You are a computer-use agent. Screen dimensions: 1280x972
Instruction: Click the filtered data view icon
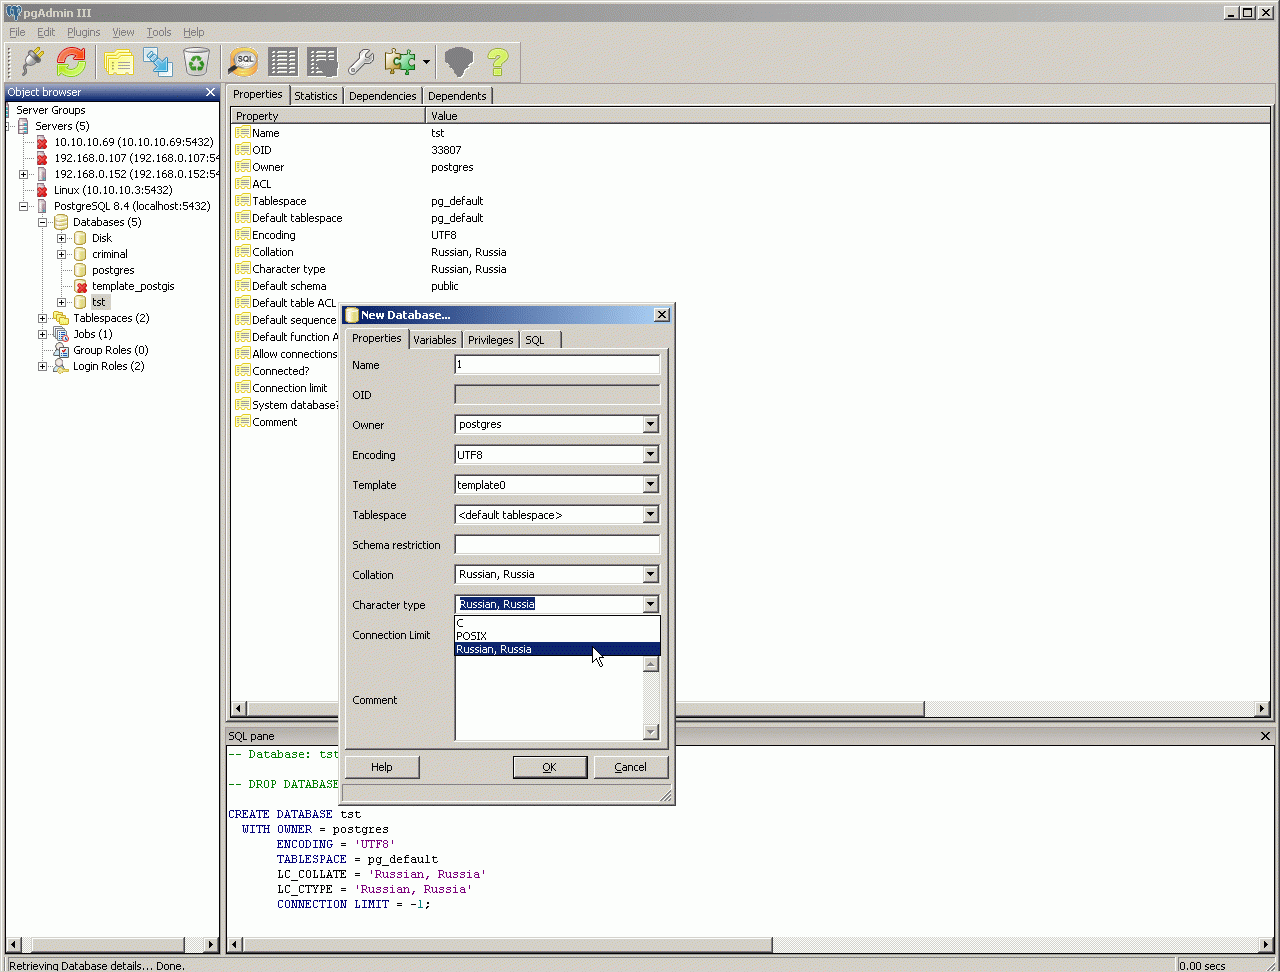point(322,62)
